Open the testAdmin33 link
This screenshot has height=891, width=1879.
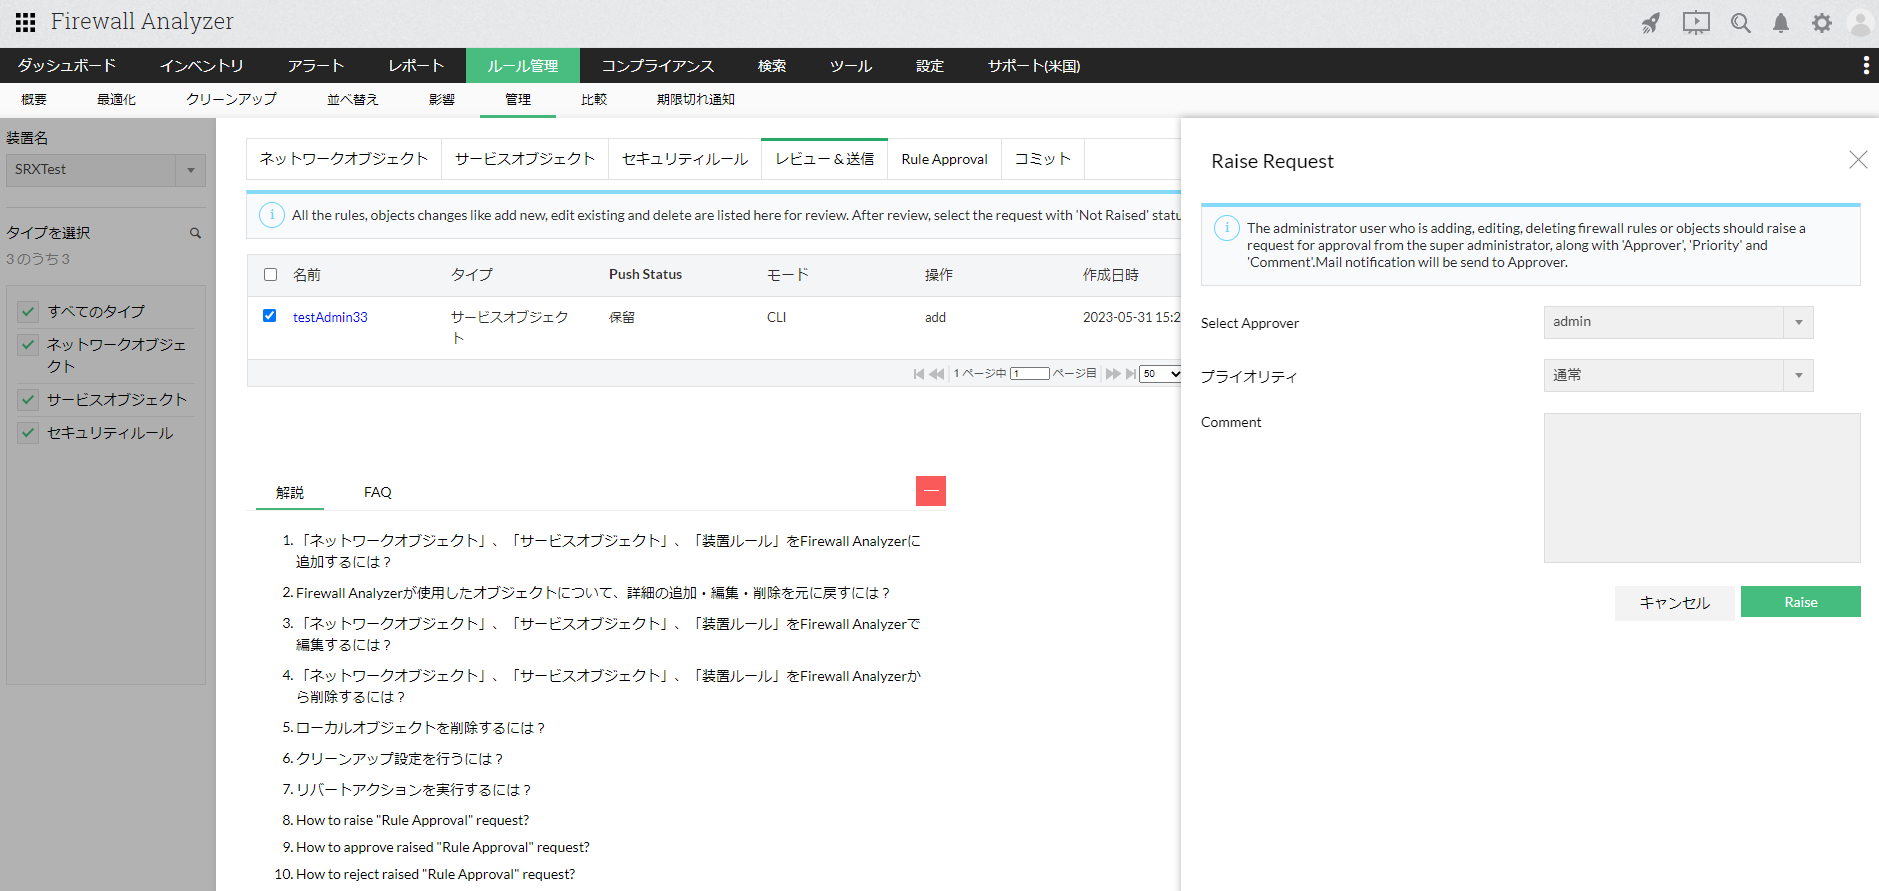tap(330, 317)
